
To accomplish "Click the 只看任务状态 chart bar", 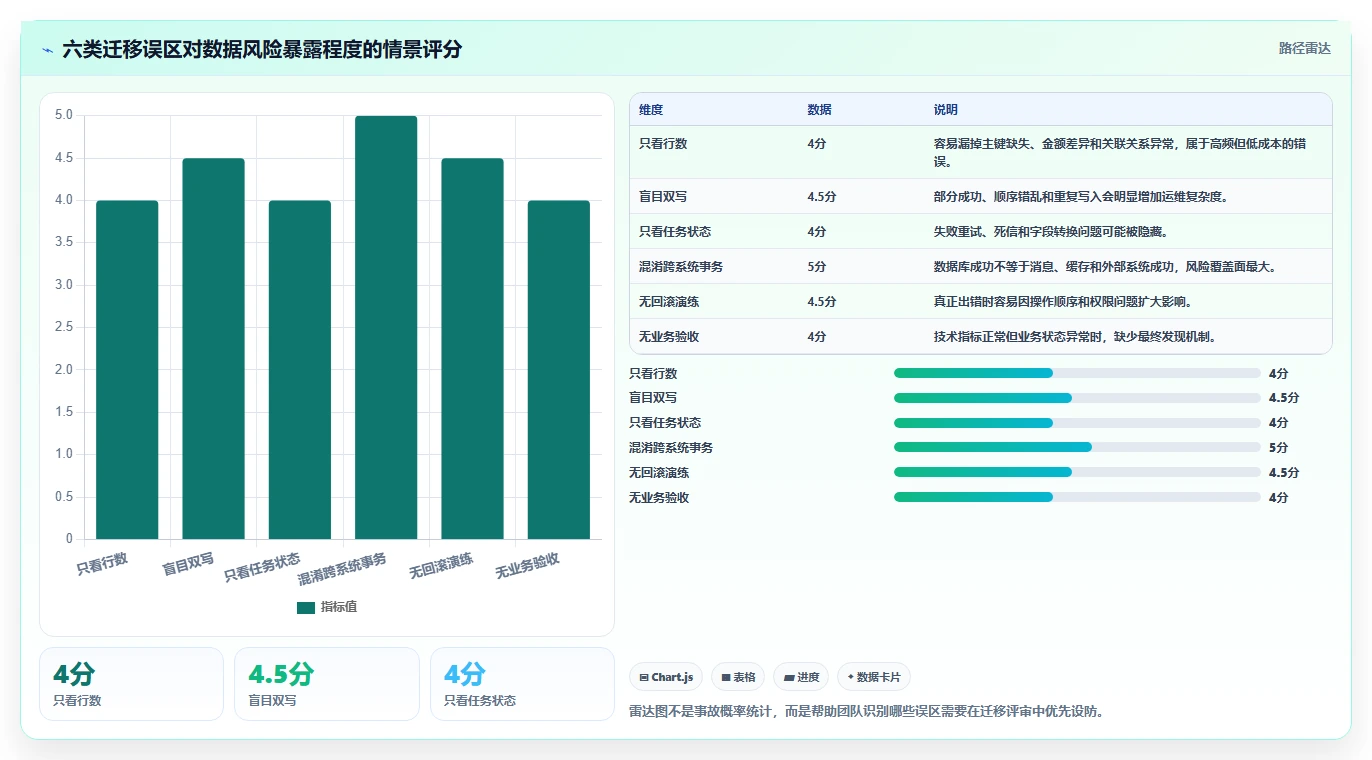I will pos(299,370).
